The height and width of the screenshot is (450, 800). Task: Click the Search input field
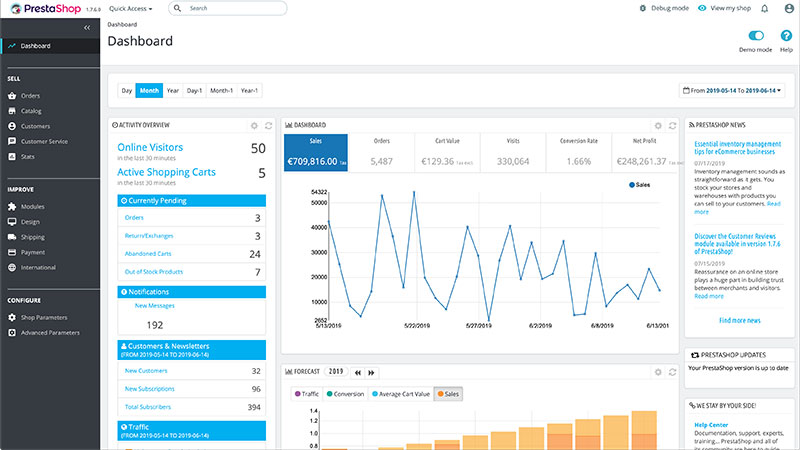pyautogui.click(x=228, y=8)
